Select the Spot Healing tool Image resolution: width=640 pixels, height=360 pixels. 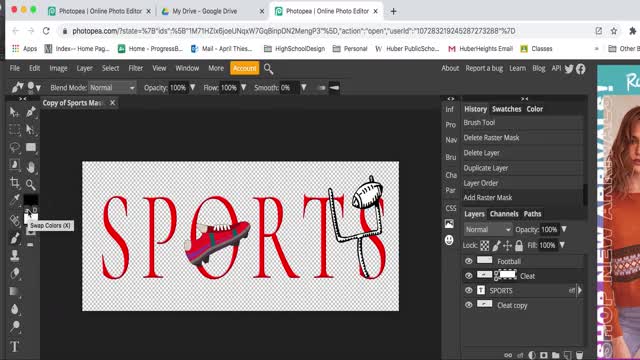15,220
